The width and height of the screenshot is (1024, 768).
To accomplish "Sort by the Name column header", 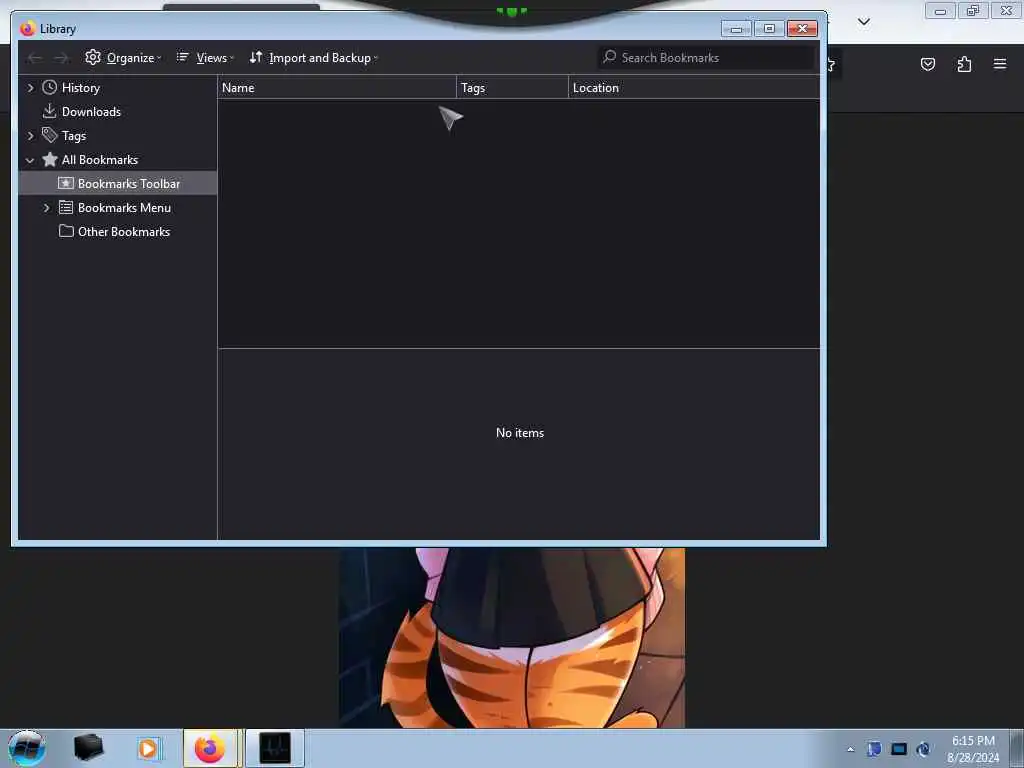I will coord(336,88).
